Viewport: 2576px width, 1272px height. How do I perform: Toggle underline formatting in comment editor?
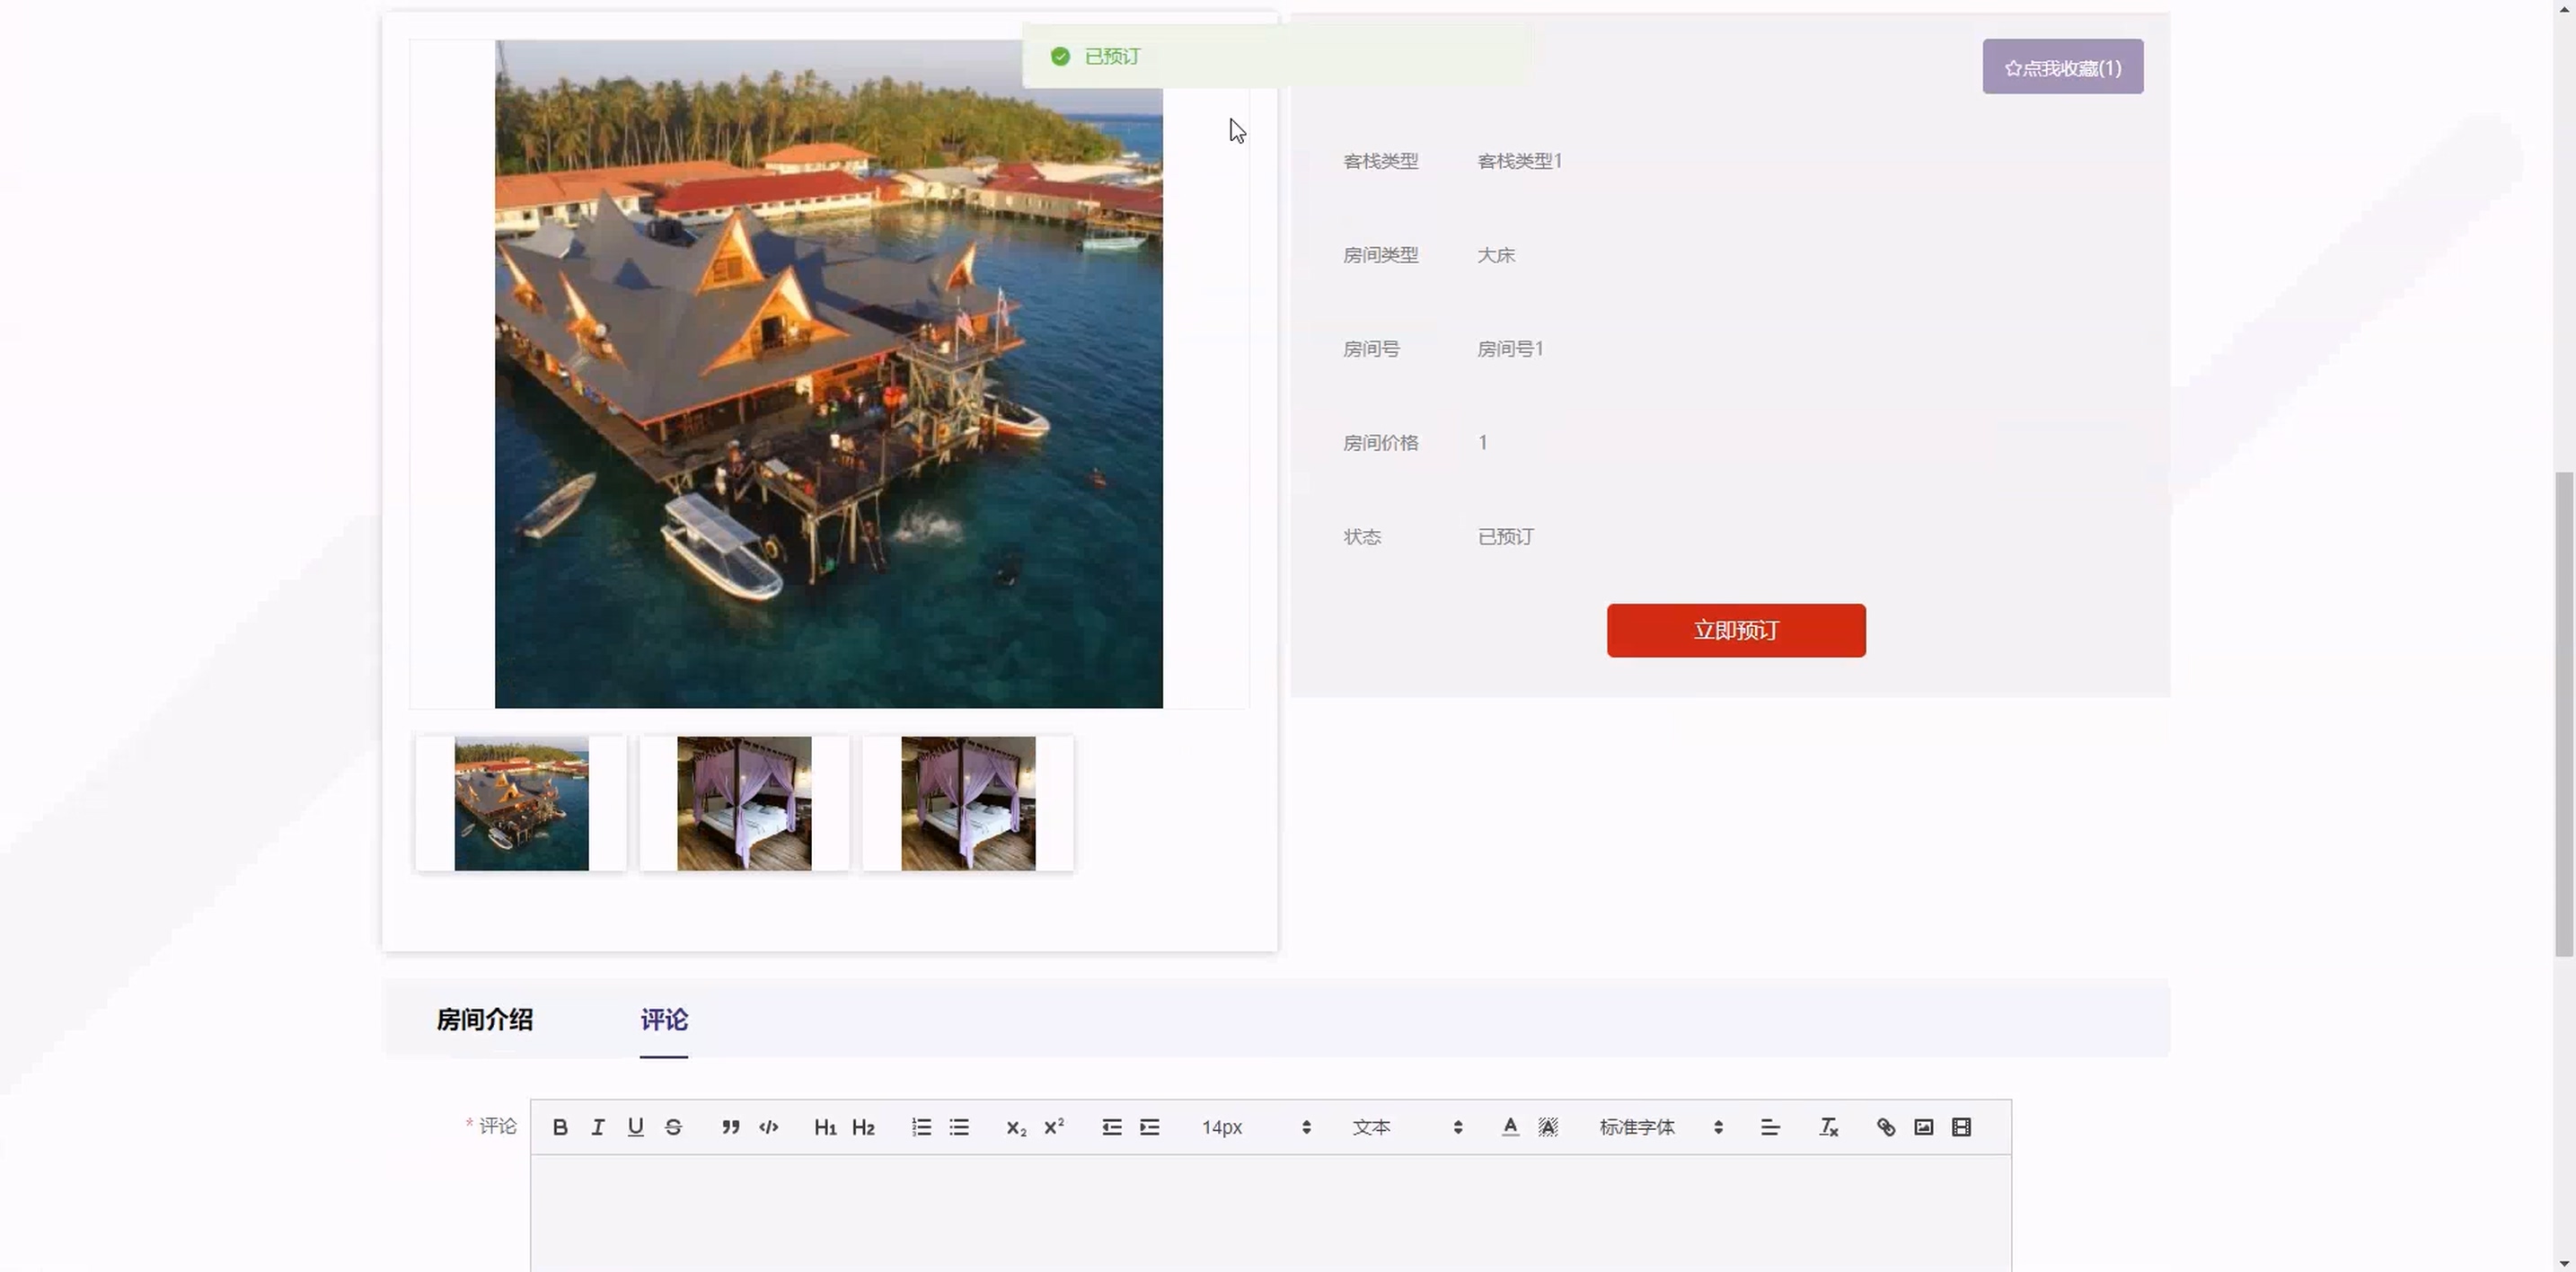click(x=635, y=1127)
